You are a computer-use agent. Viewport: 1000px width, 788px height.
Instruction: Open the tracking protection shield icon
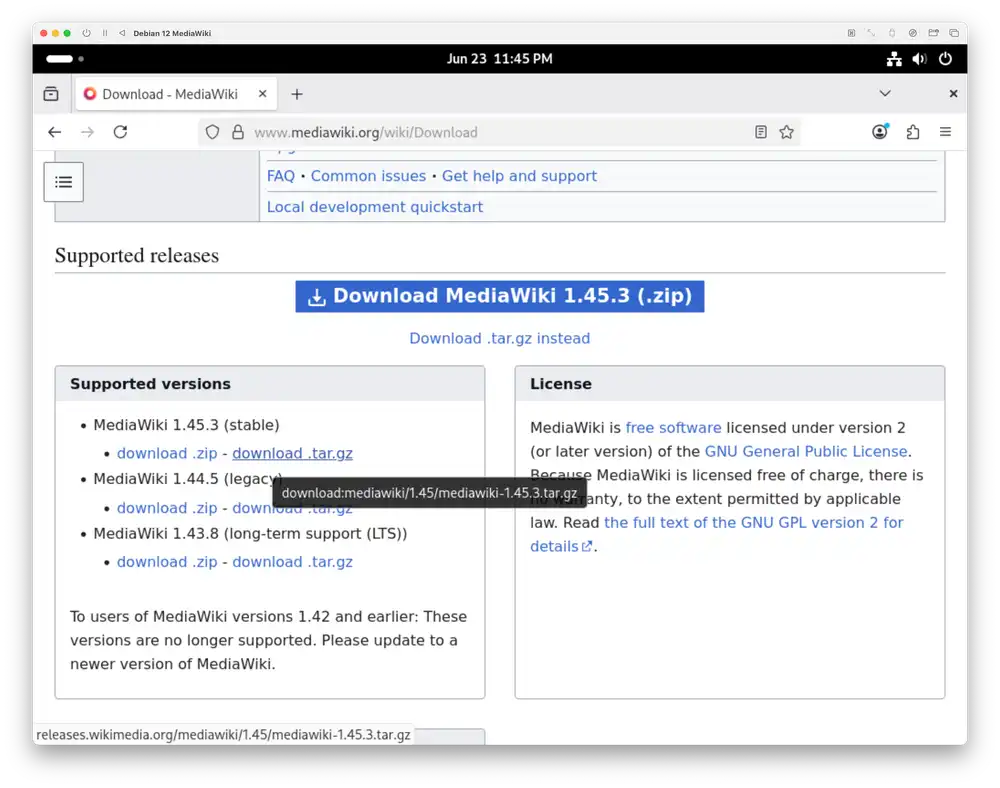point(212,132)
